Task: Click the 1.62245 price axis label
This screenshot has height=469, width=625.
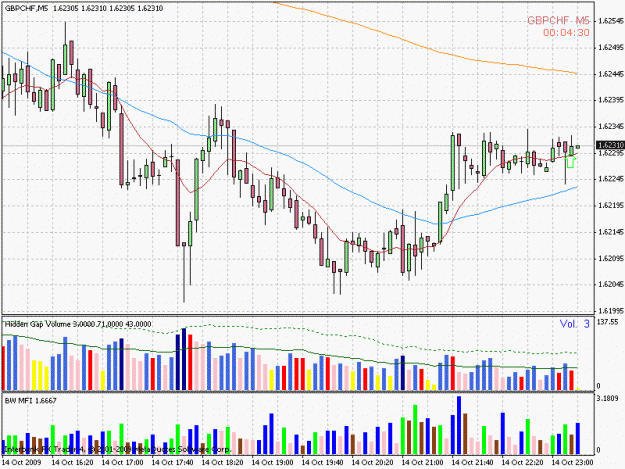Action: point(611,179)
